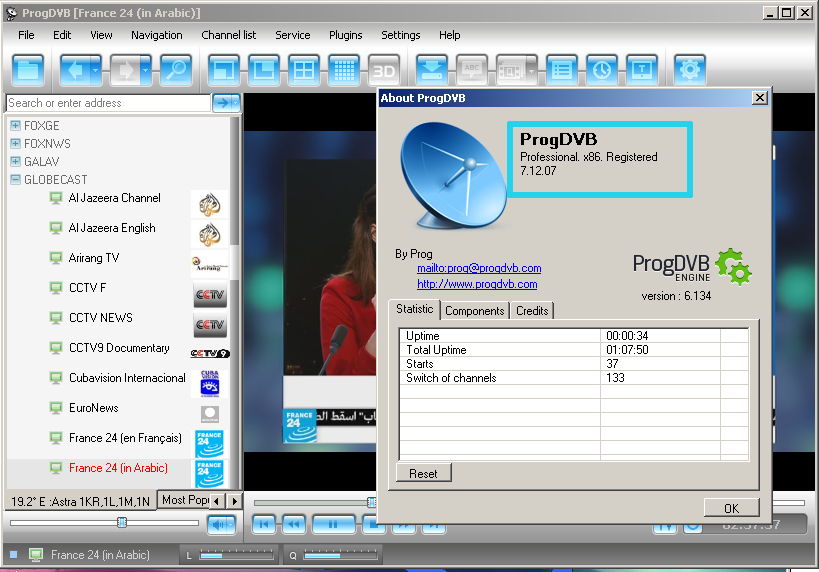The width and height of the screenshot is (819, 572).
Task: Switch to the Credits tab
Action: point(532,311)
